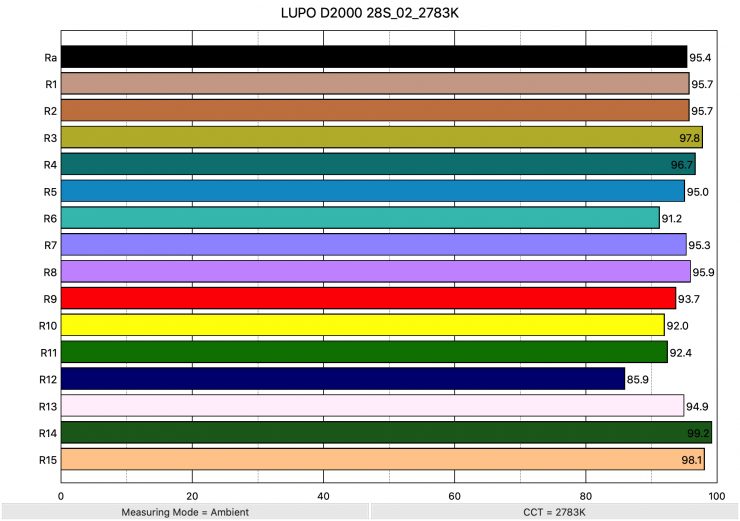
Task: Select the R6 turquoise bar
Action: (360, 218)
